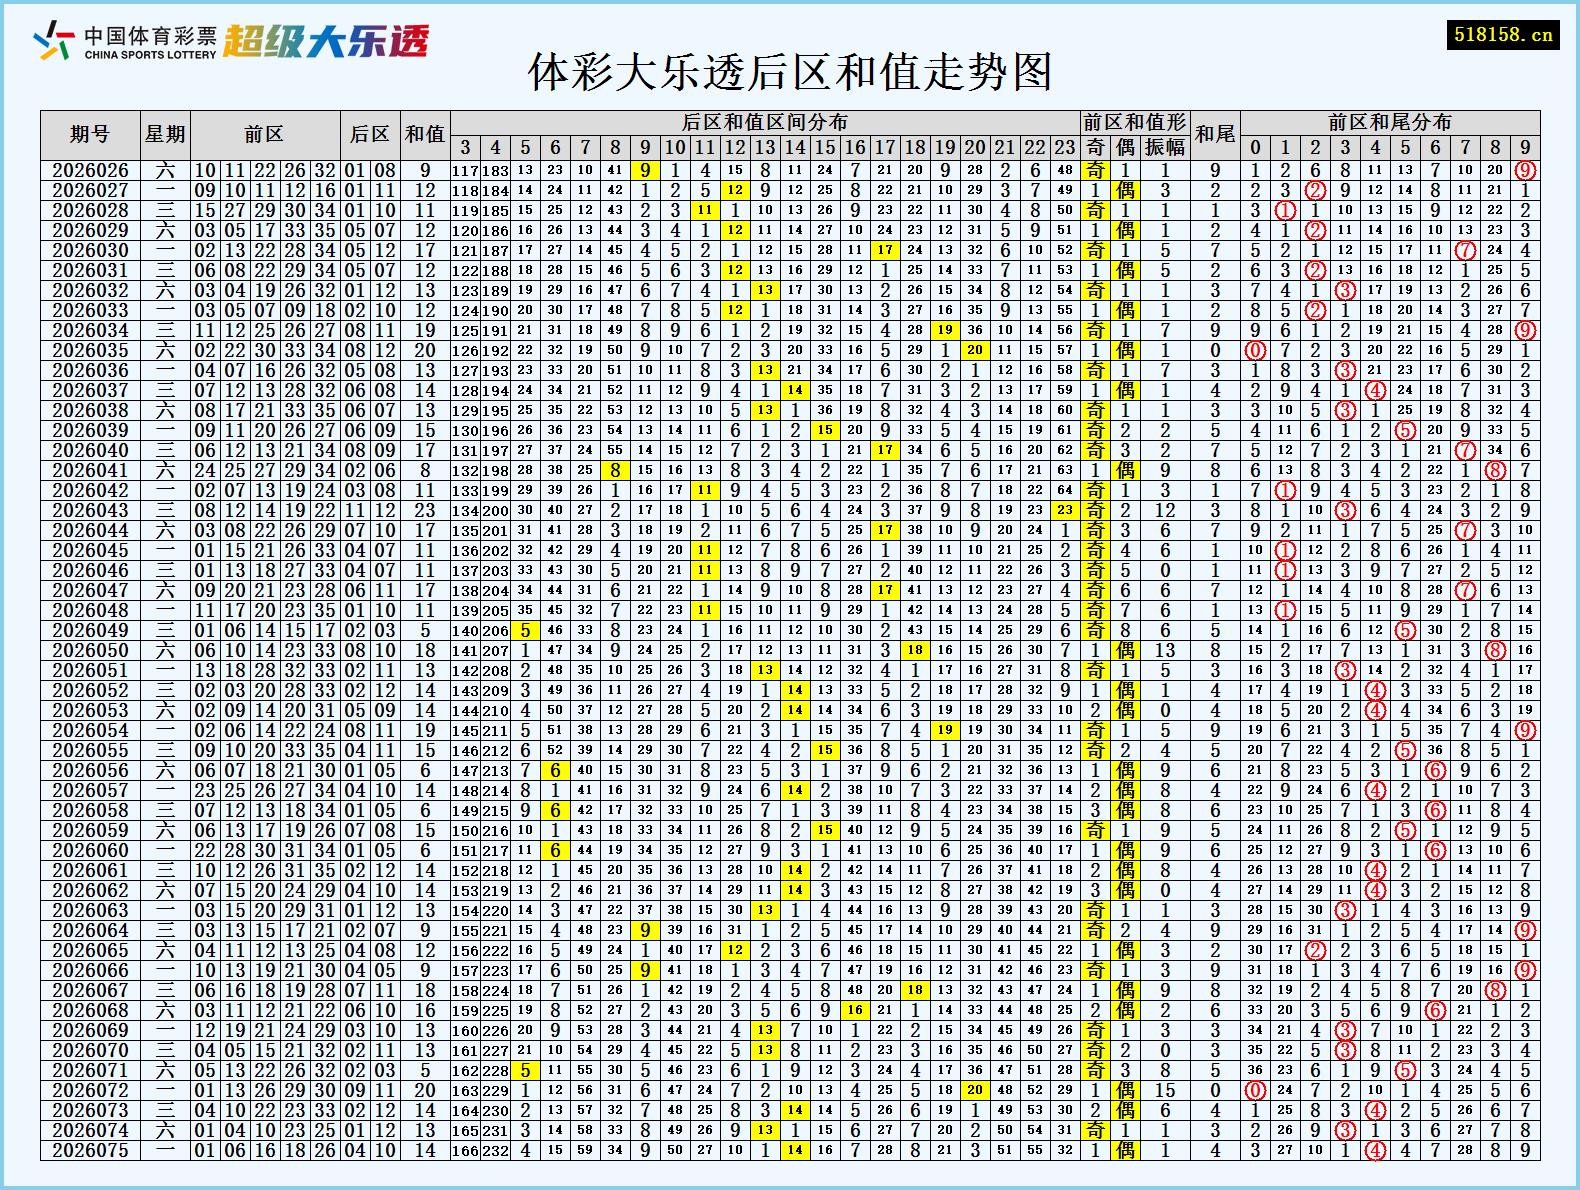Click highlighted sum 14 in row 2026075

coord(795,1150)
